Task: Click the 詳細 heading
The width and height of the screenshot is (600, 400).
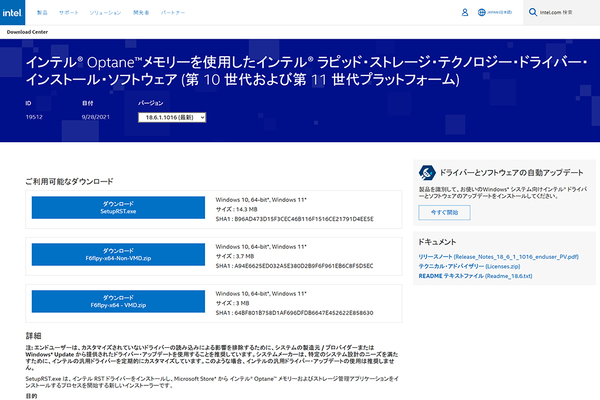Action: [x=33, y=336]
